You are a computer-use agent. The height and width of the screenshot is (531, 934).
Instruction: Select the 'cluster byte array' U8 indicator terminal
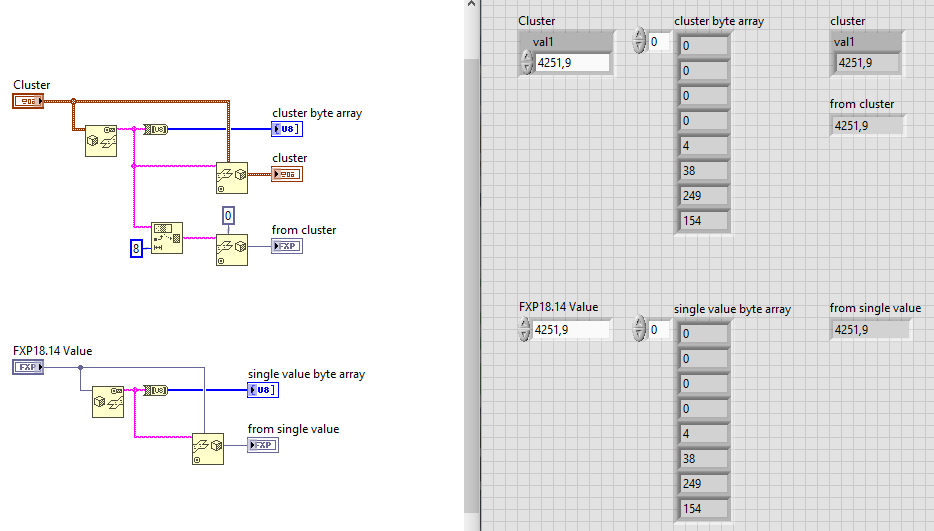pyautogui.click(x=286, y=129)
